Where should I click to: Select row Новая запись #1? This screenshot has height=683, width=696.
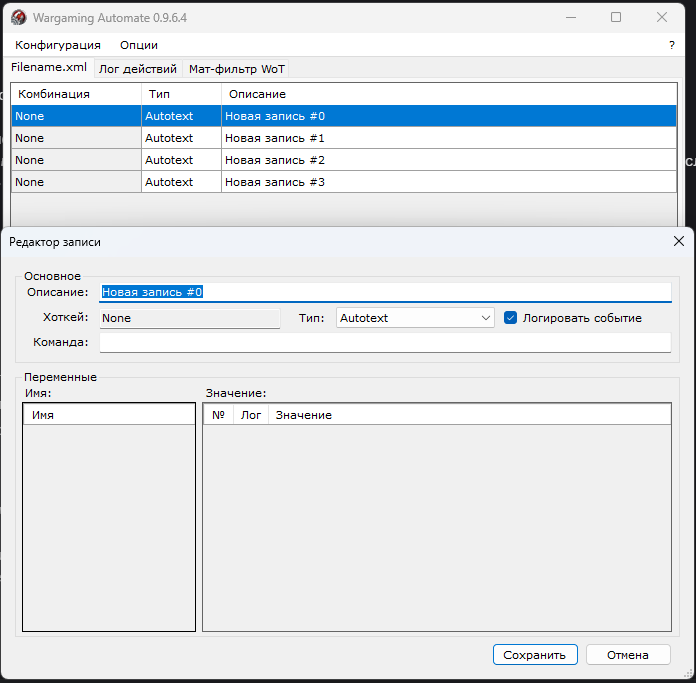pos(344,138)
